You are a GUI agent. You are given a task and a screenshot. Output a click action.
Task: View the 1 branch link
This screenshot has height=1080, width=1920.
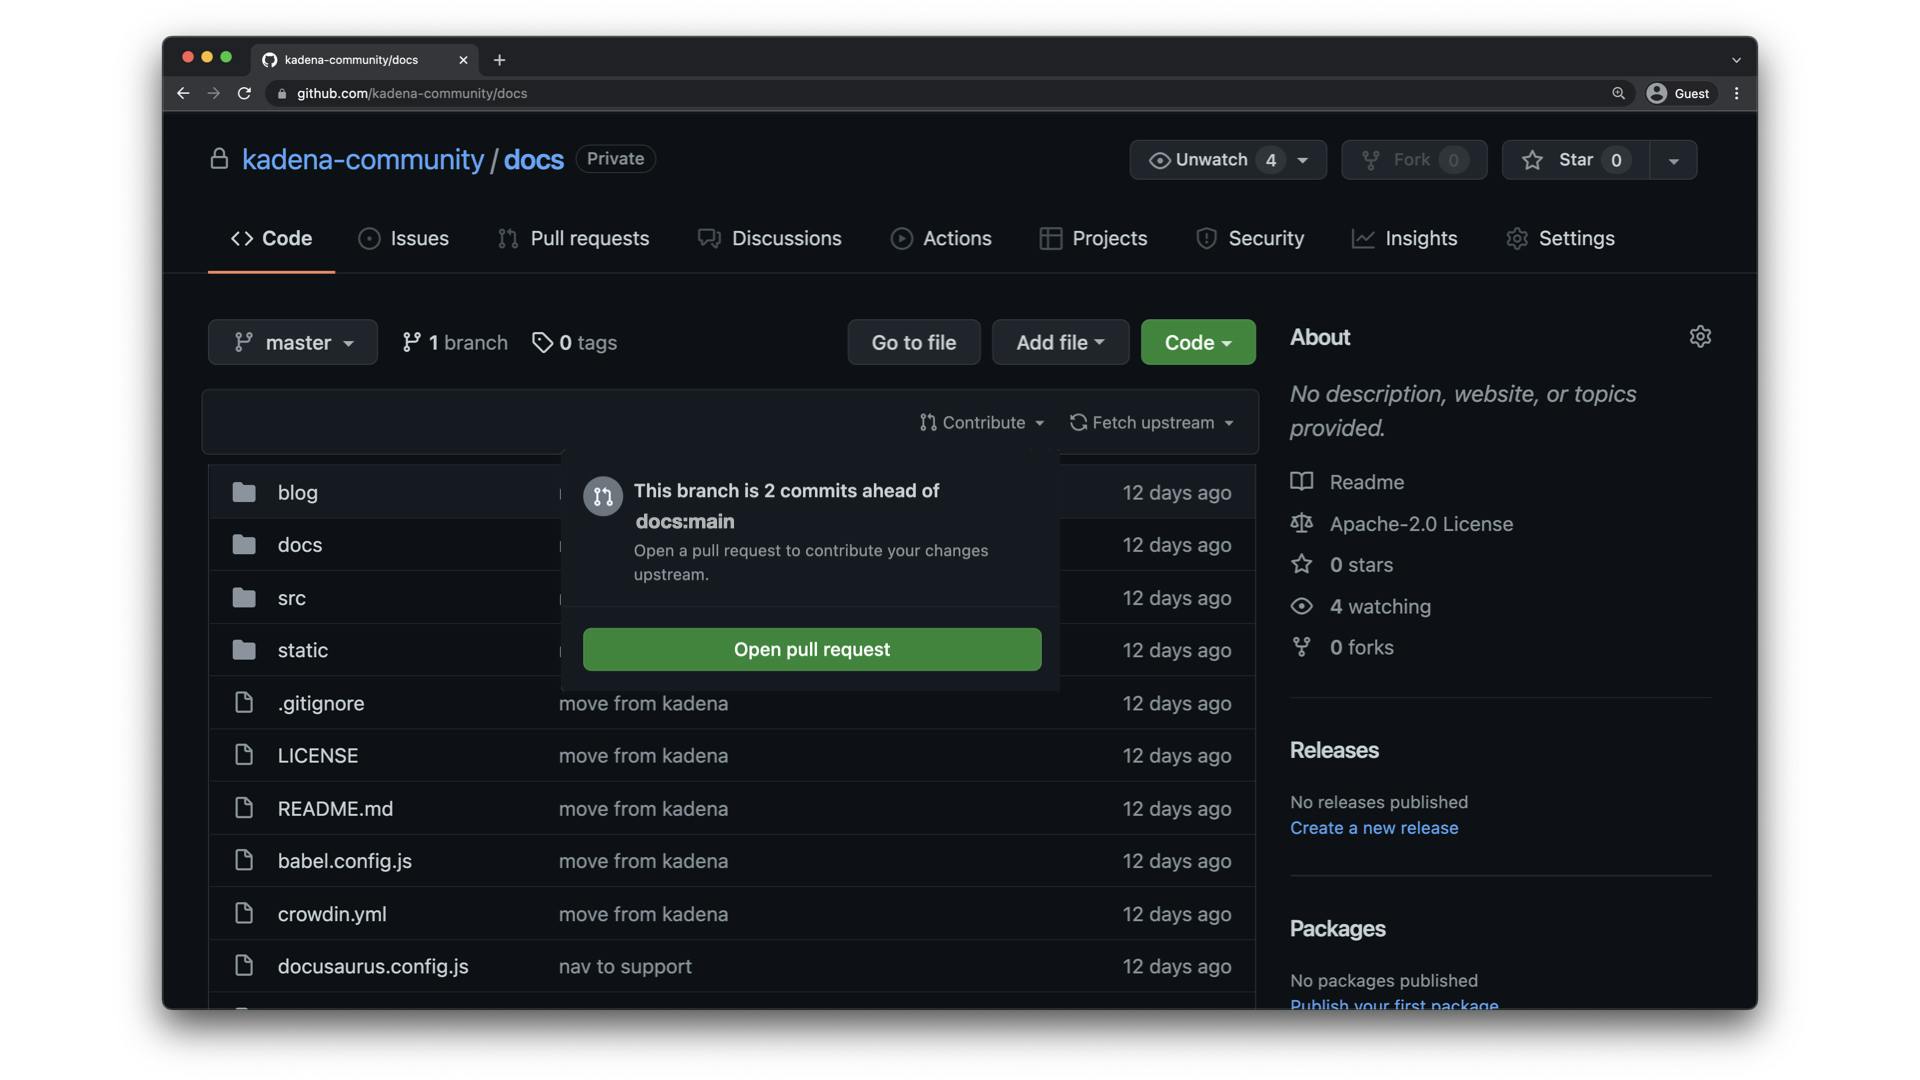tap(455, 342)
